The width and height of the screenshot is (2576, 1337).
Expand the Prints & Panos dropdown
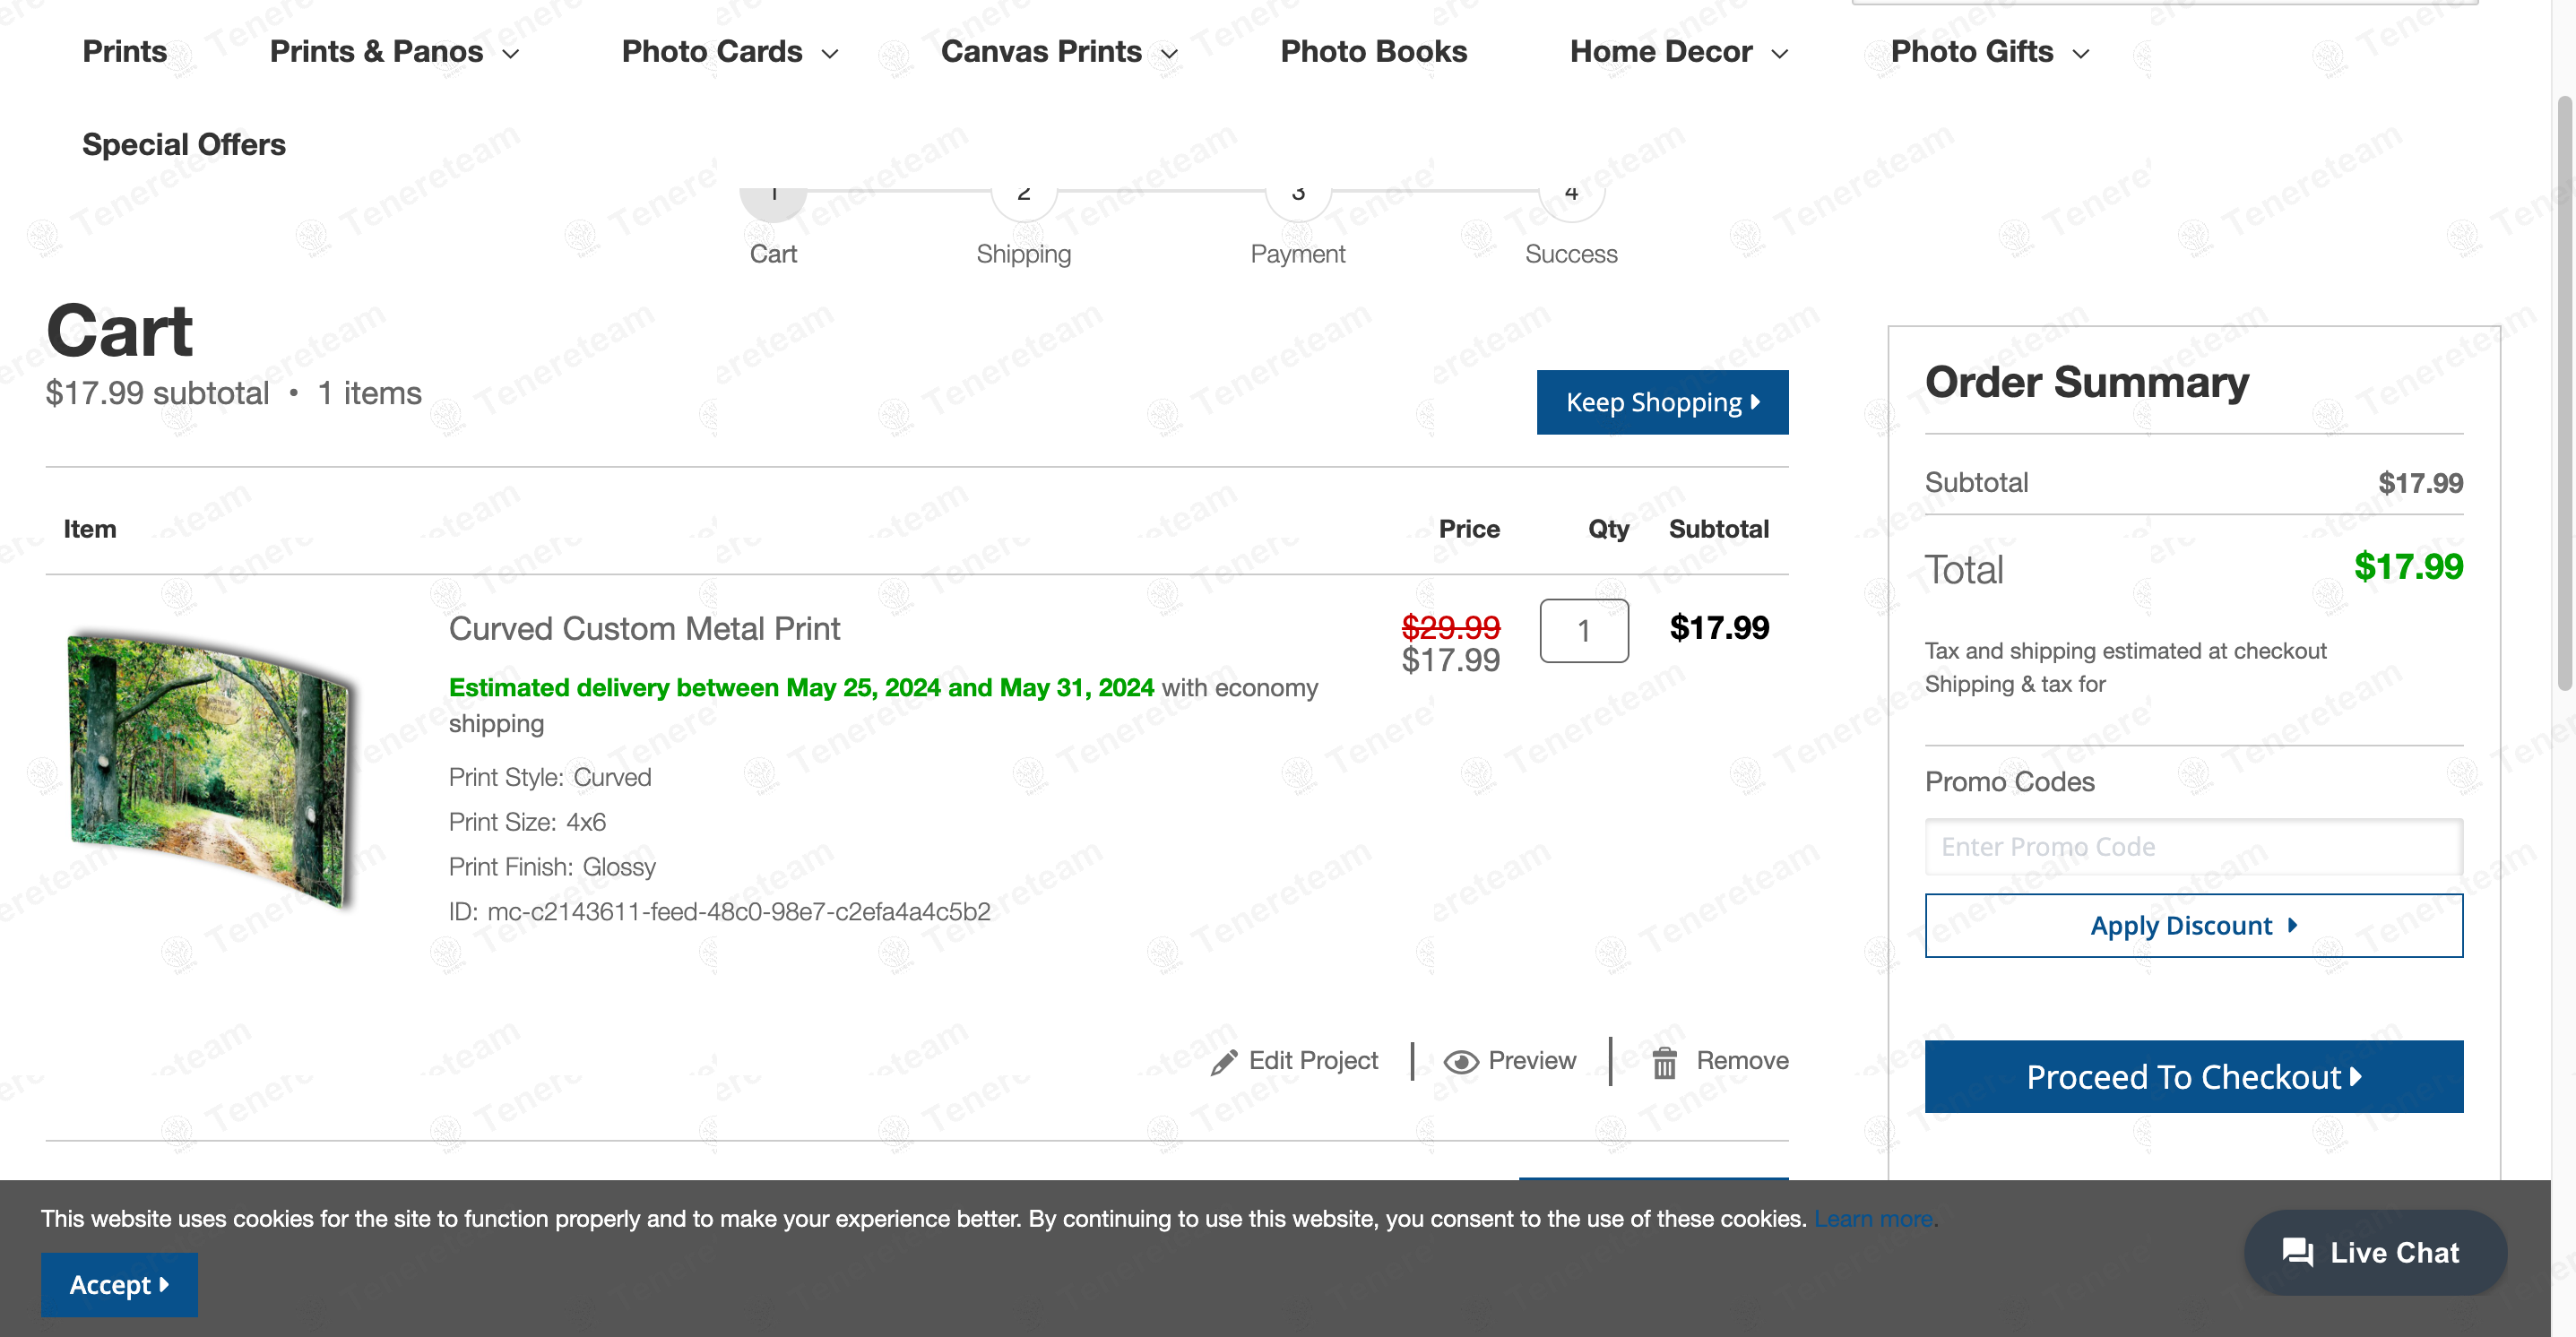click(x=510, y=54)
